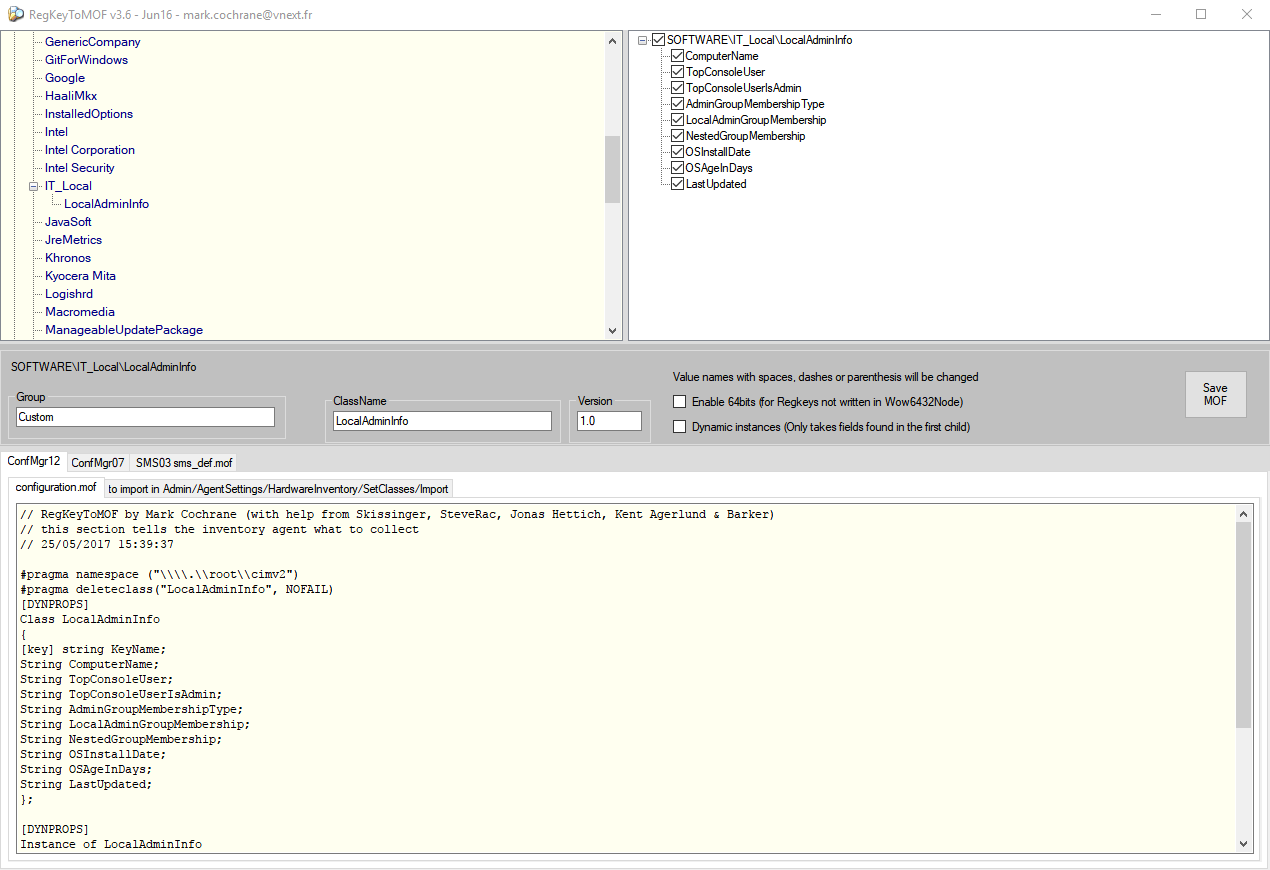
Task: Enable the Dynamic instances checkbox
Action: 680,427
